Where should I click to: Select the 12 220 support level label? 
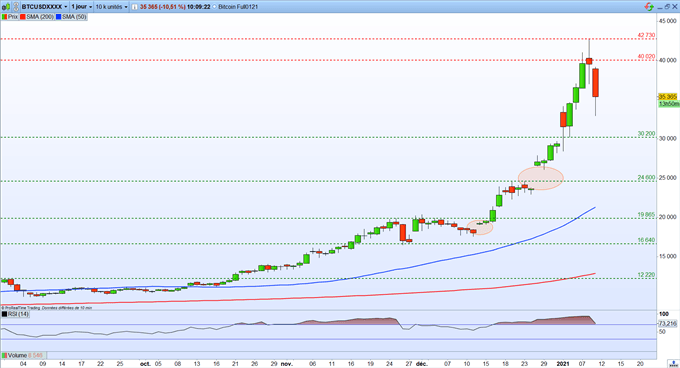click(646, 275)
